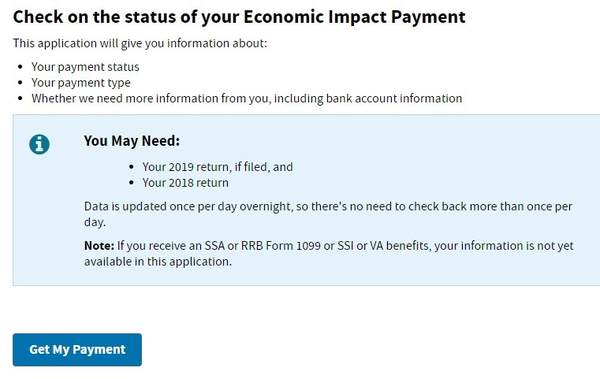Click the bullet dot before 'Your payment status'
Viewport: 600px width, 379px height.
(x=21, y=67)
